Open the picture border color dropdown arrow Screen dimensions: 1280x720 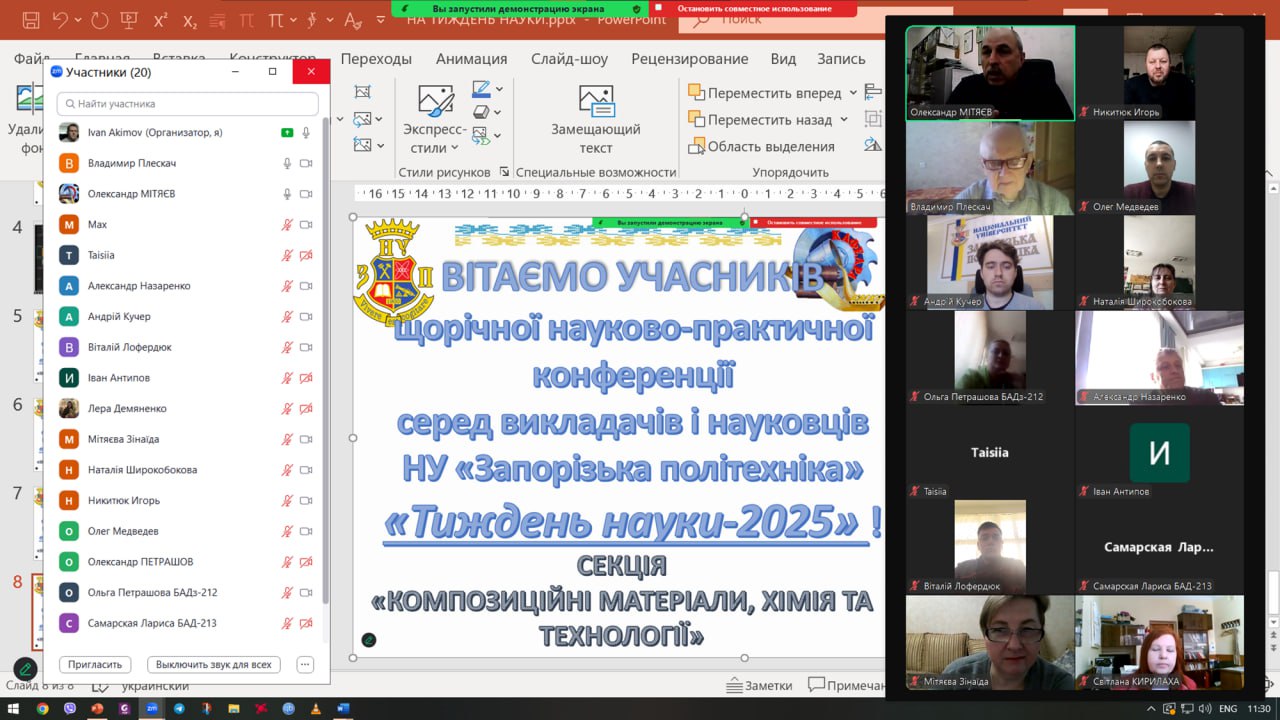click(499, 89)
